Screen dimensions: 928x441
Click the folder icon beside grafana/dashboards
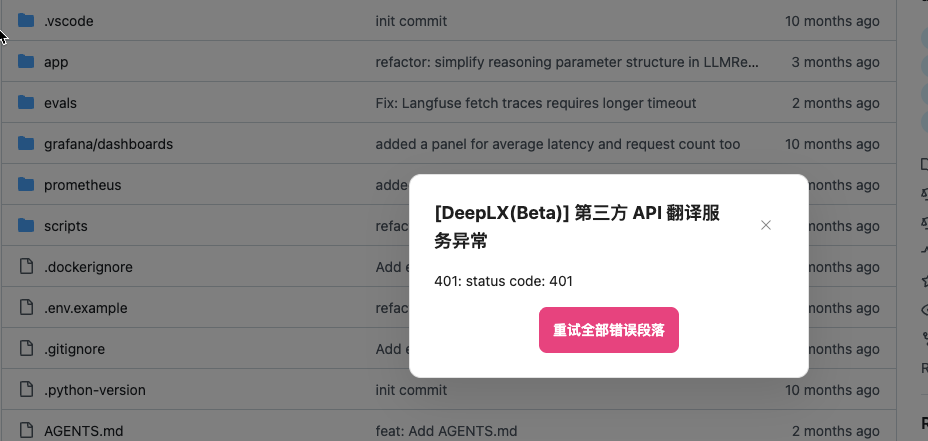point(25,143)
